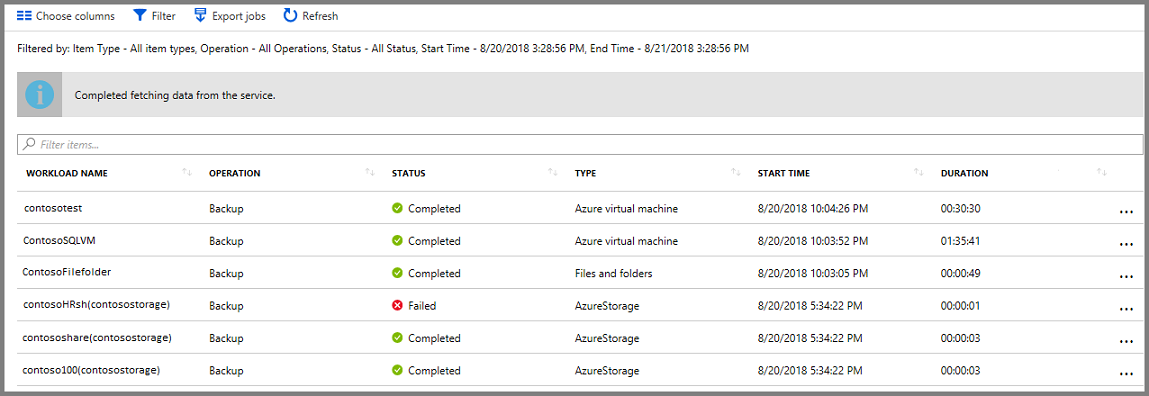1149x396 pixels.
Task: Open ellipsis menu for contoso100(contosostorage)
Action: [x=1126, y=373]
